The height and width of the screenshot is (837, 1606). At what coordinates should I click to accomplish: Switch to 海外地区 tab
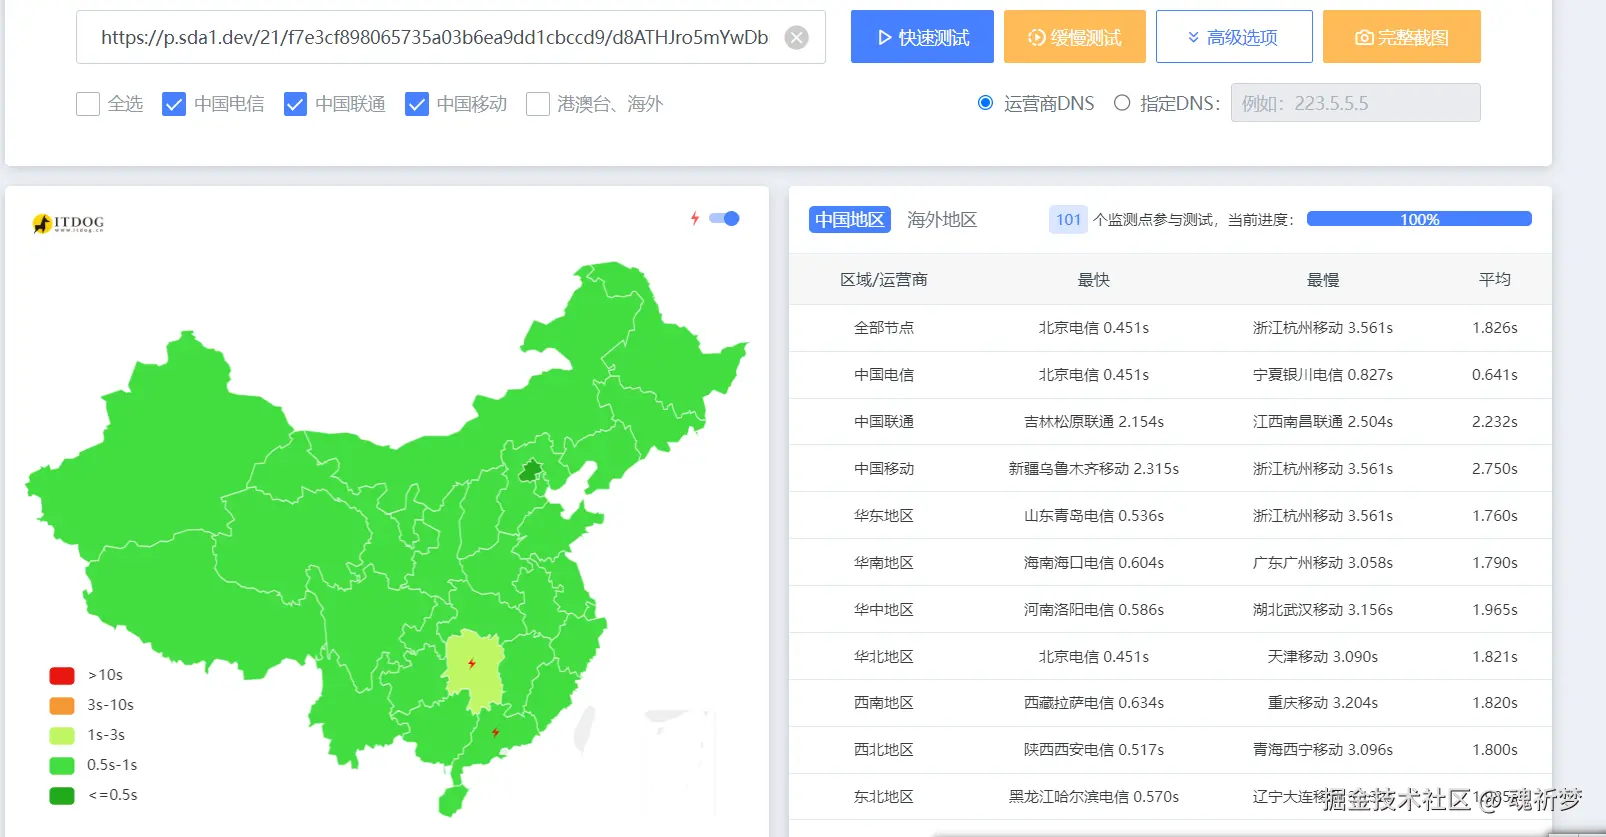[941, 220]
